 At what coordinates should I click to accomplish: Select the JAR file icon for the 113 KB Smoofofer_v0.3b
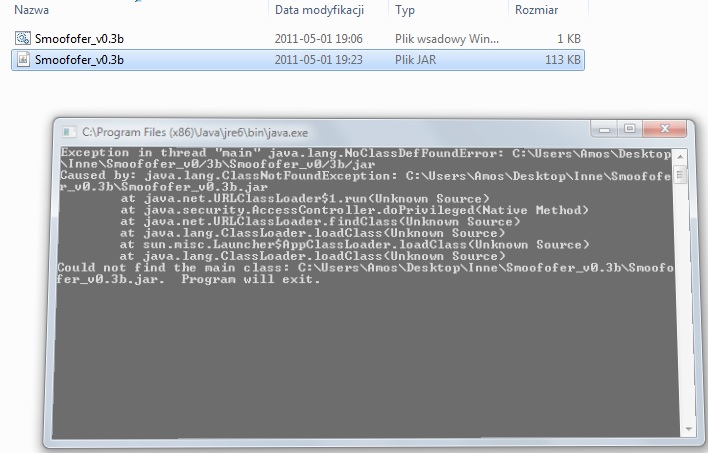(23, 60)
